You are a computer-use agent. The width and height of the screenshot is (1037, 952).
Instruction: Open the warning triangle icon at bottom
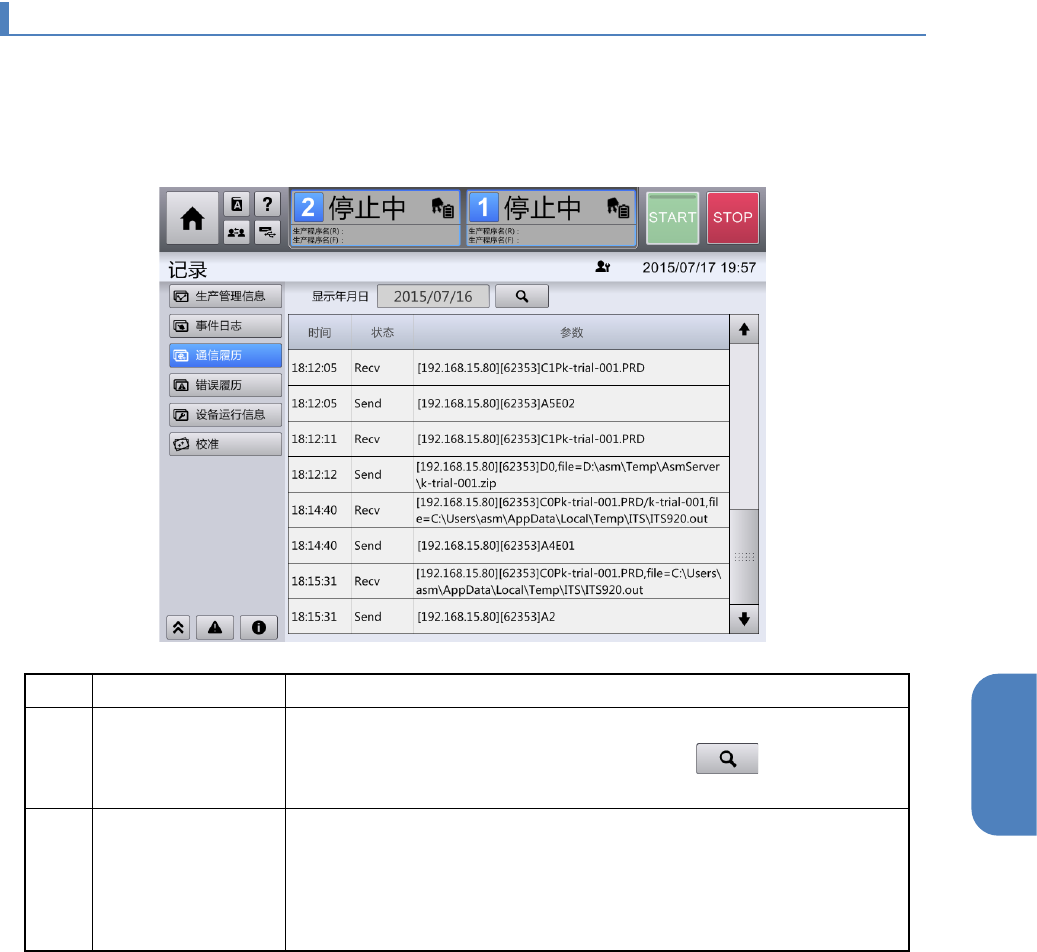(215, 627)
